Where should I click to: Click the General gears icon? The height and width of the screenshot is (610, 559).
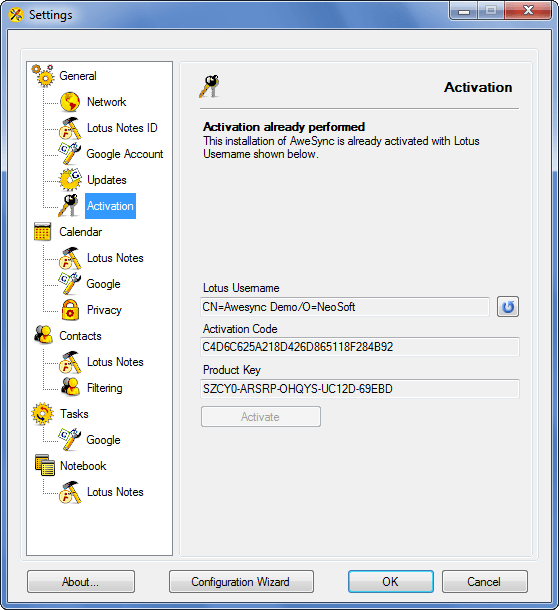tap(43, 75)
